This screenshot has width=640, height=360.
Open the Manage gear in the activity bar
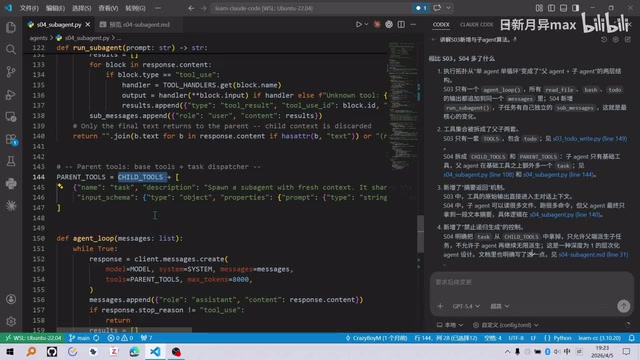pos(11,322)
